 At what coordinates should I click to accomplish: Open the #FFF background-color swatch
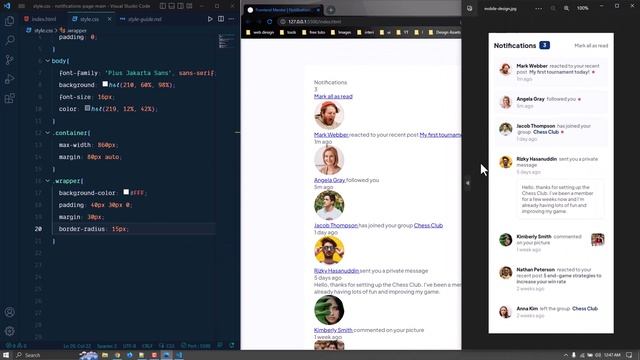click(x=126, y=192)
